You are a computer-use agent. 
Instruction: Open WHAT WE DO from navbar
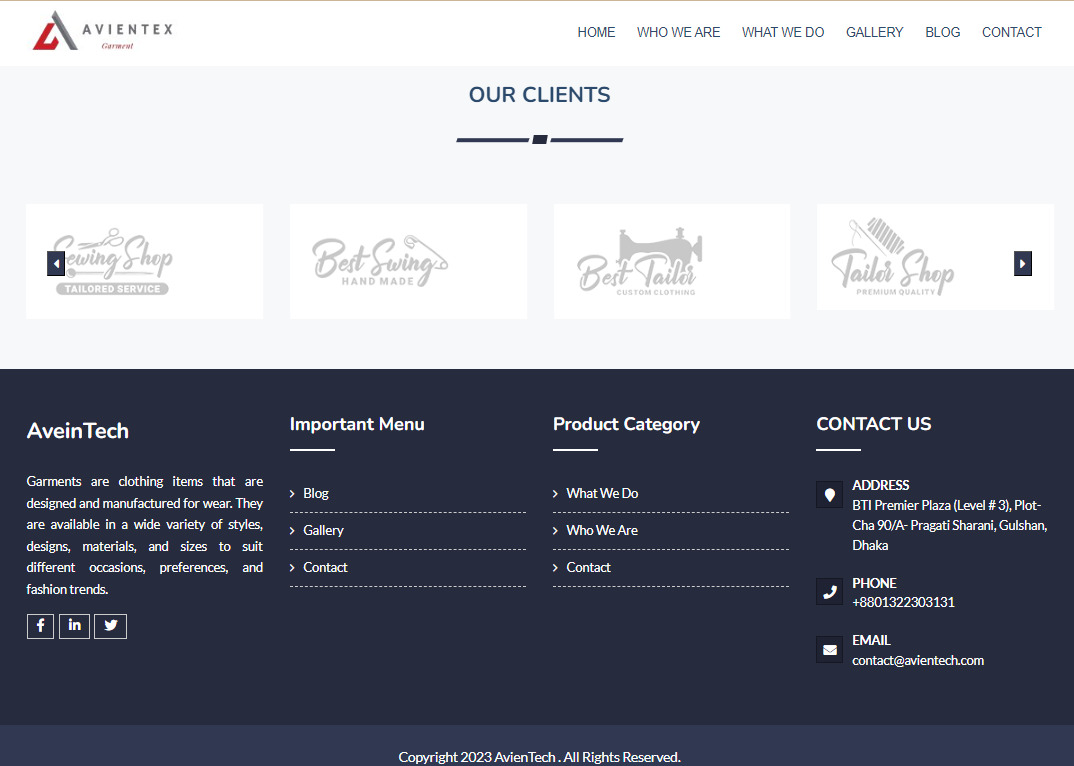click(783, 32)
